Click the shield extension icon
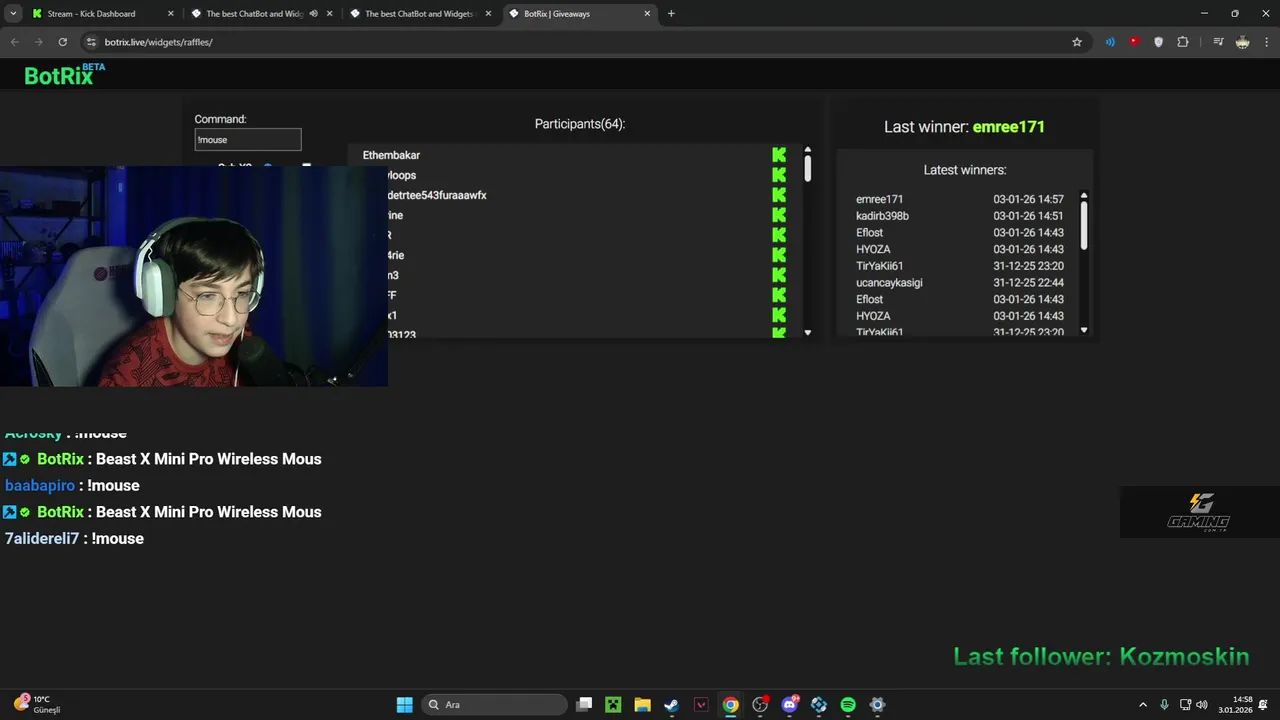1280x720 pixels. click(x=1159, y=42)
